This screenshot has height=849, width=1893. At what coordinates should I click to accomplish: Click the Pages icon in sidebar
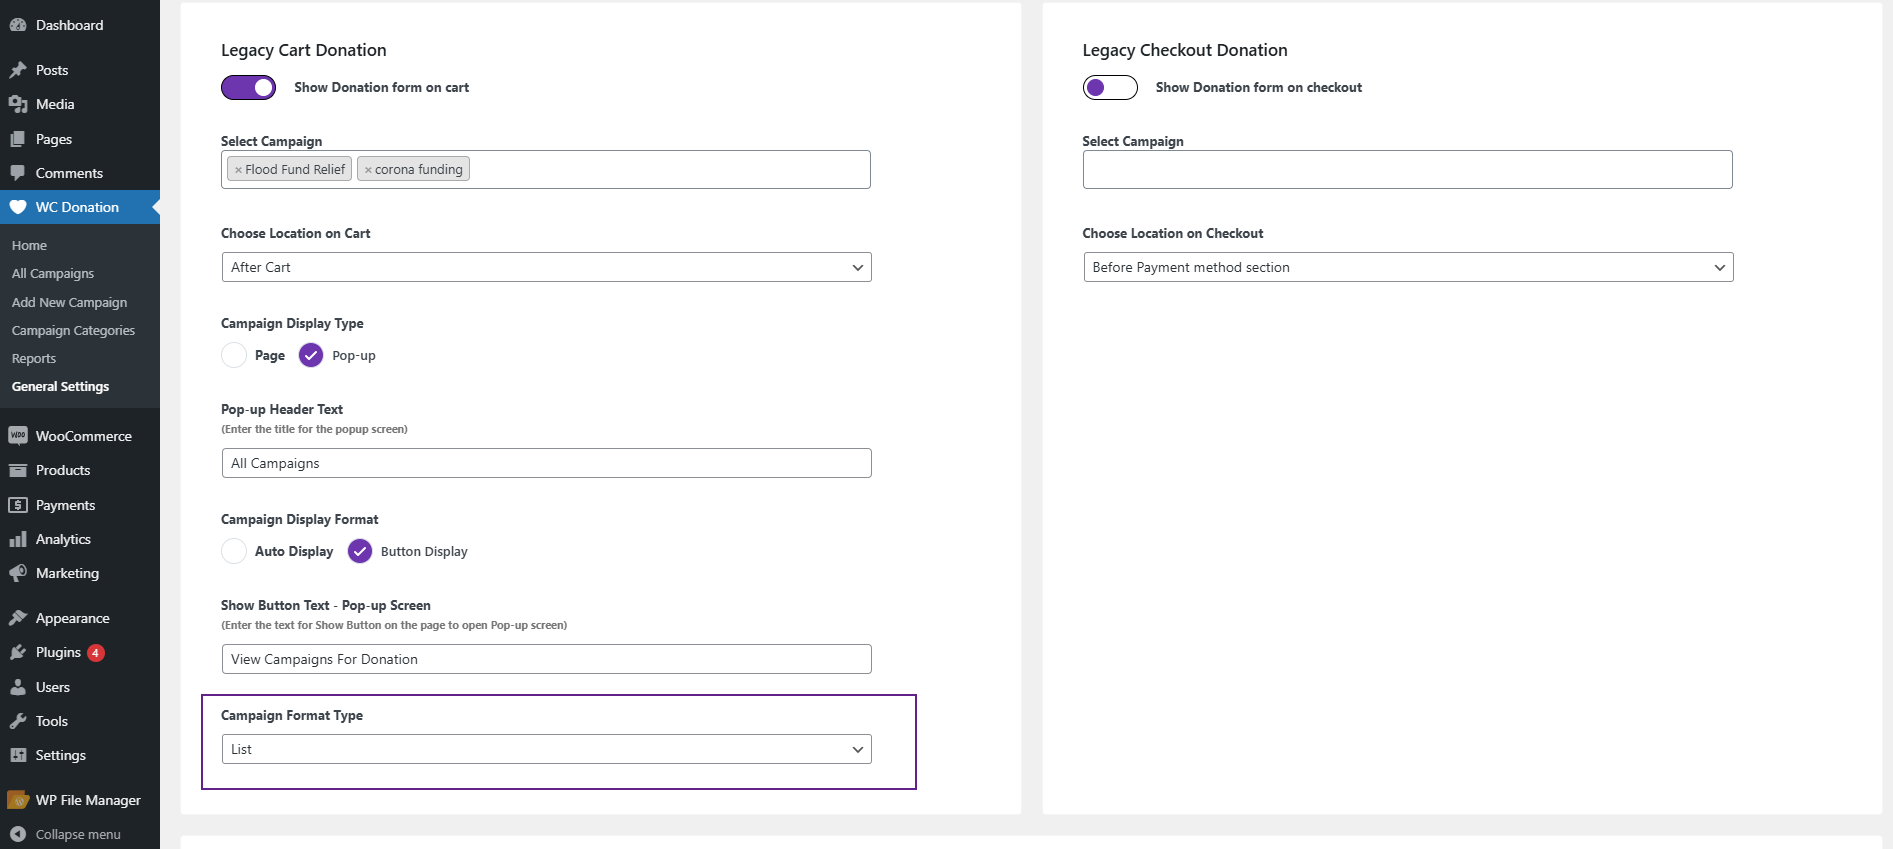(x=18, y=139)
